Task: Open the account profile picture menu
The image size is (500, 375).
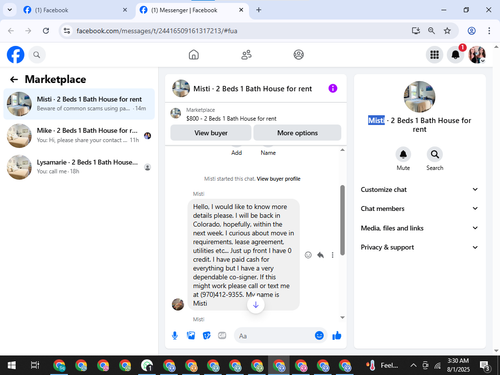Action: click(x=477, y=55)
